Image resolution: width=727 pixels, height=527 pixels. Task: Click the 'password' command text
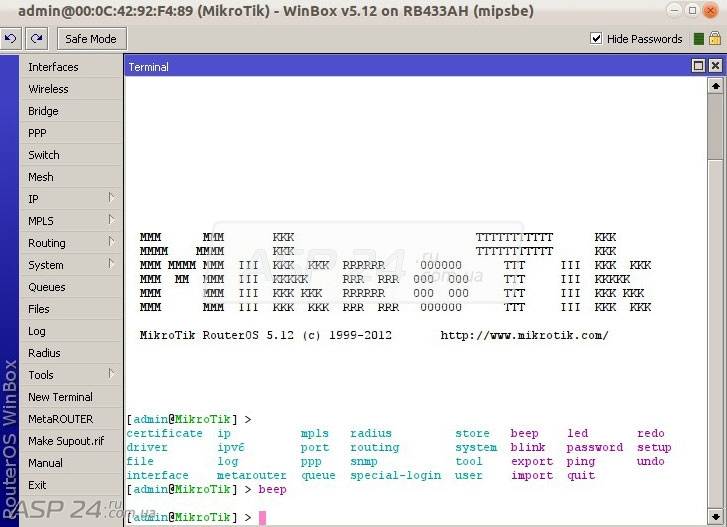pos(594,447)
